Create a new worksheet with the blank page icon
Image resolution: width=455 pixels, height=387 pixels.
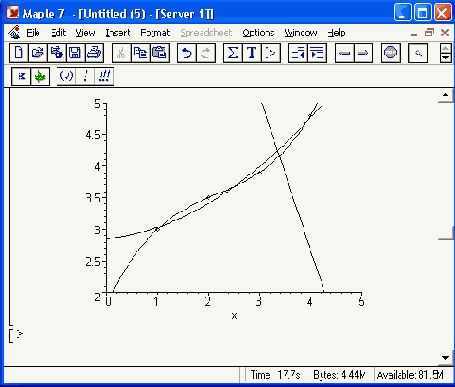click(19, 53)
